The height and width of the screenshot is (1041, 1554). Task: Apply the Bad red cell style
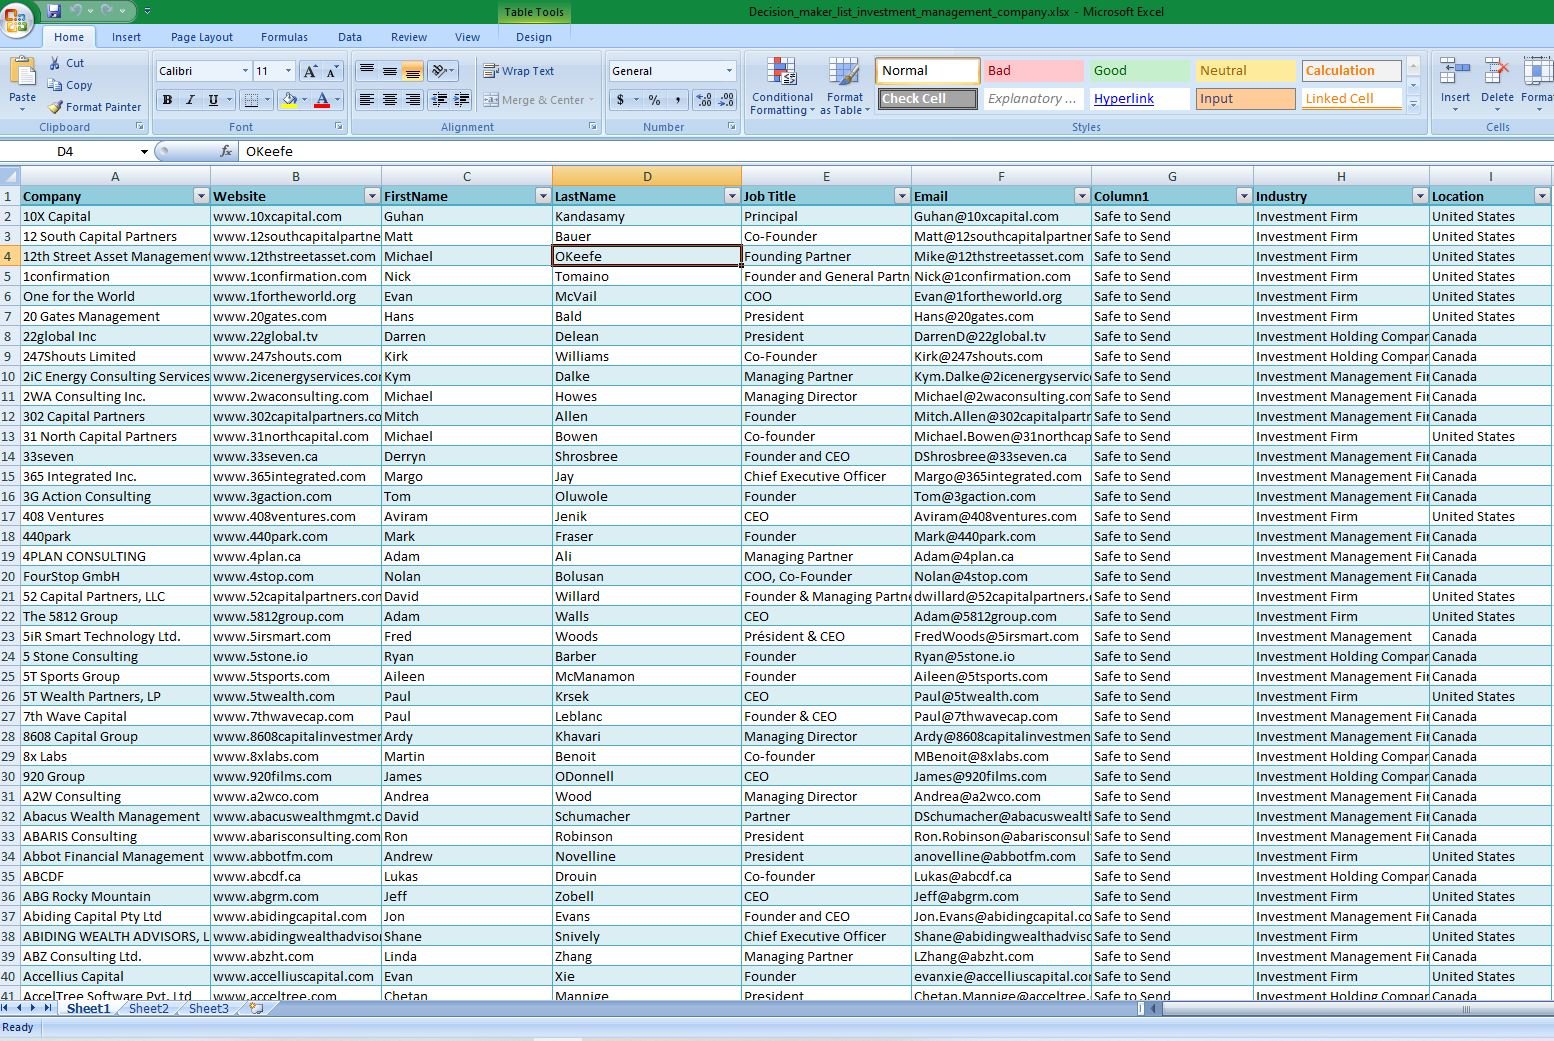click(x=1032, y=71)
